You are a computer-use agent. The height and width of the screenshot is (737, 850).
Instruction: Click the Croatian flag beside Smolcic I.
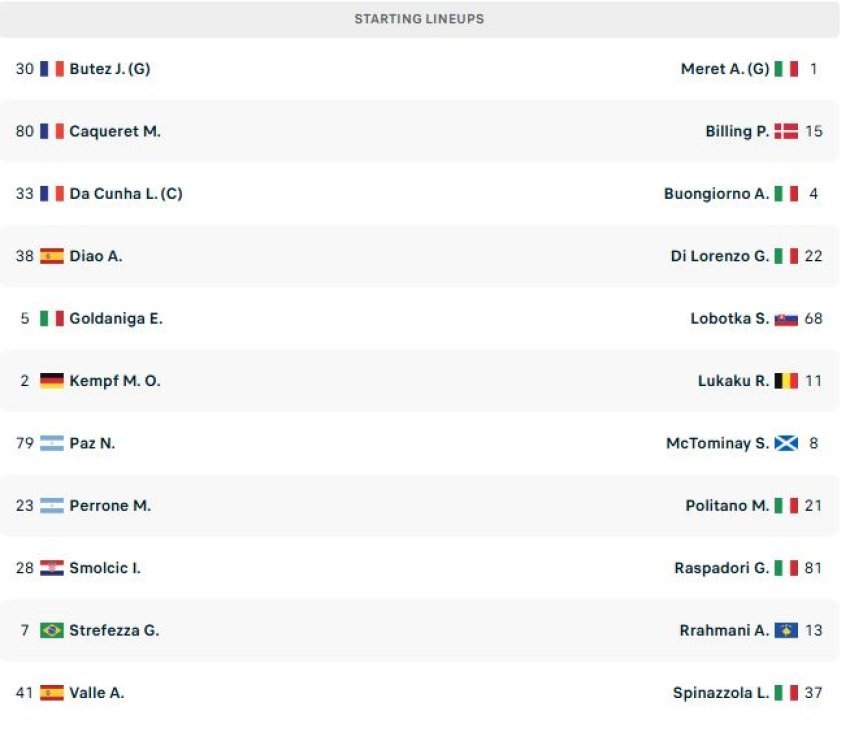(51, 568)
